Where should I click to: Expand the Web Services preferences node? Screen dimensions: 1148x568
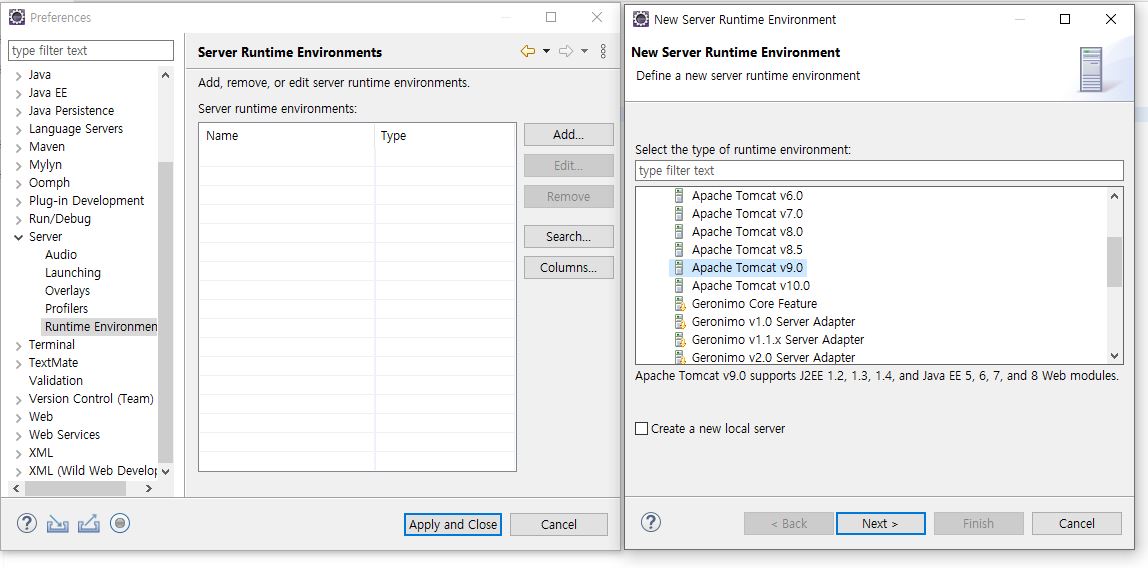pyautogui.click(x=19, y=435)
